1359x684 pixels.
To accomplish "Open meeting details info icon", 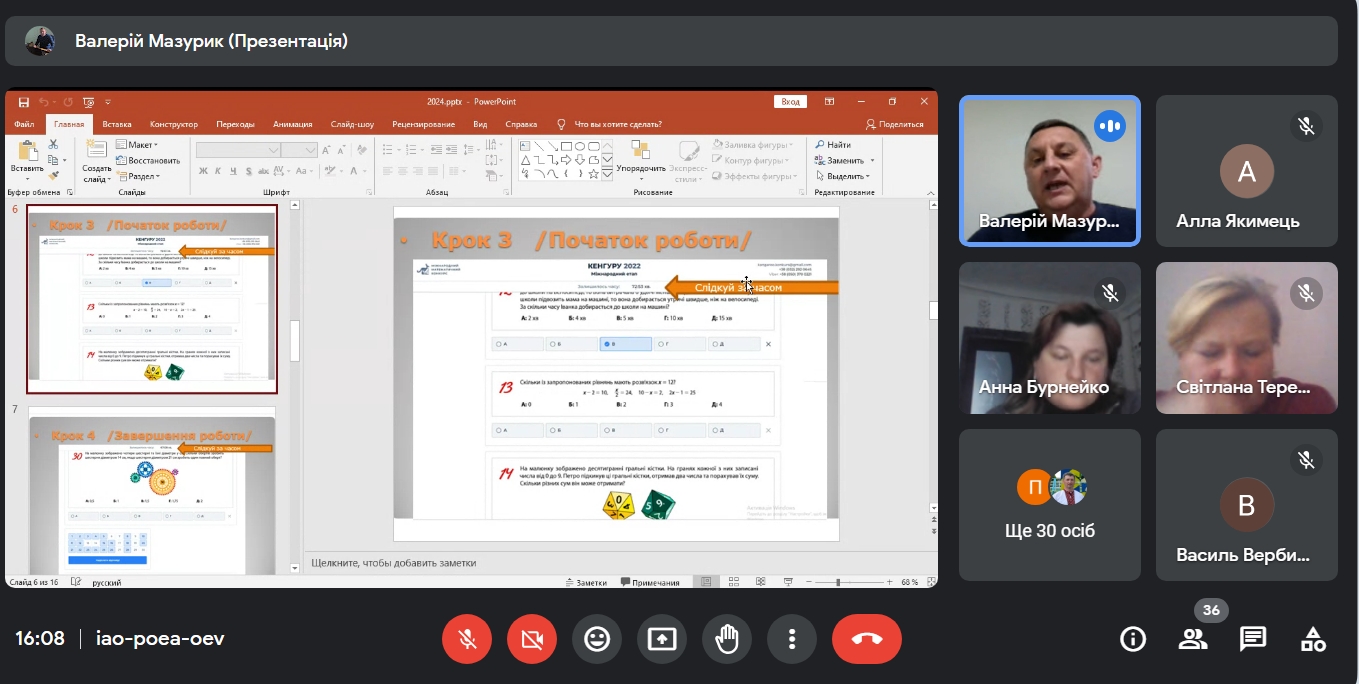I will tap(1133, 639).
